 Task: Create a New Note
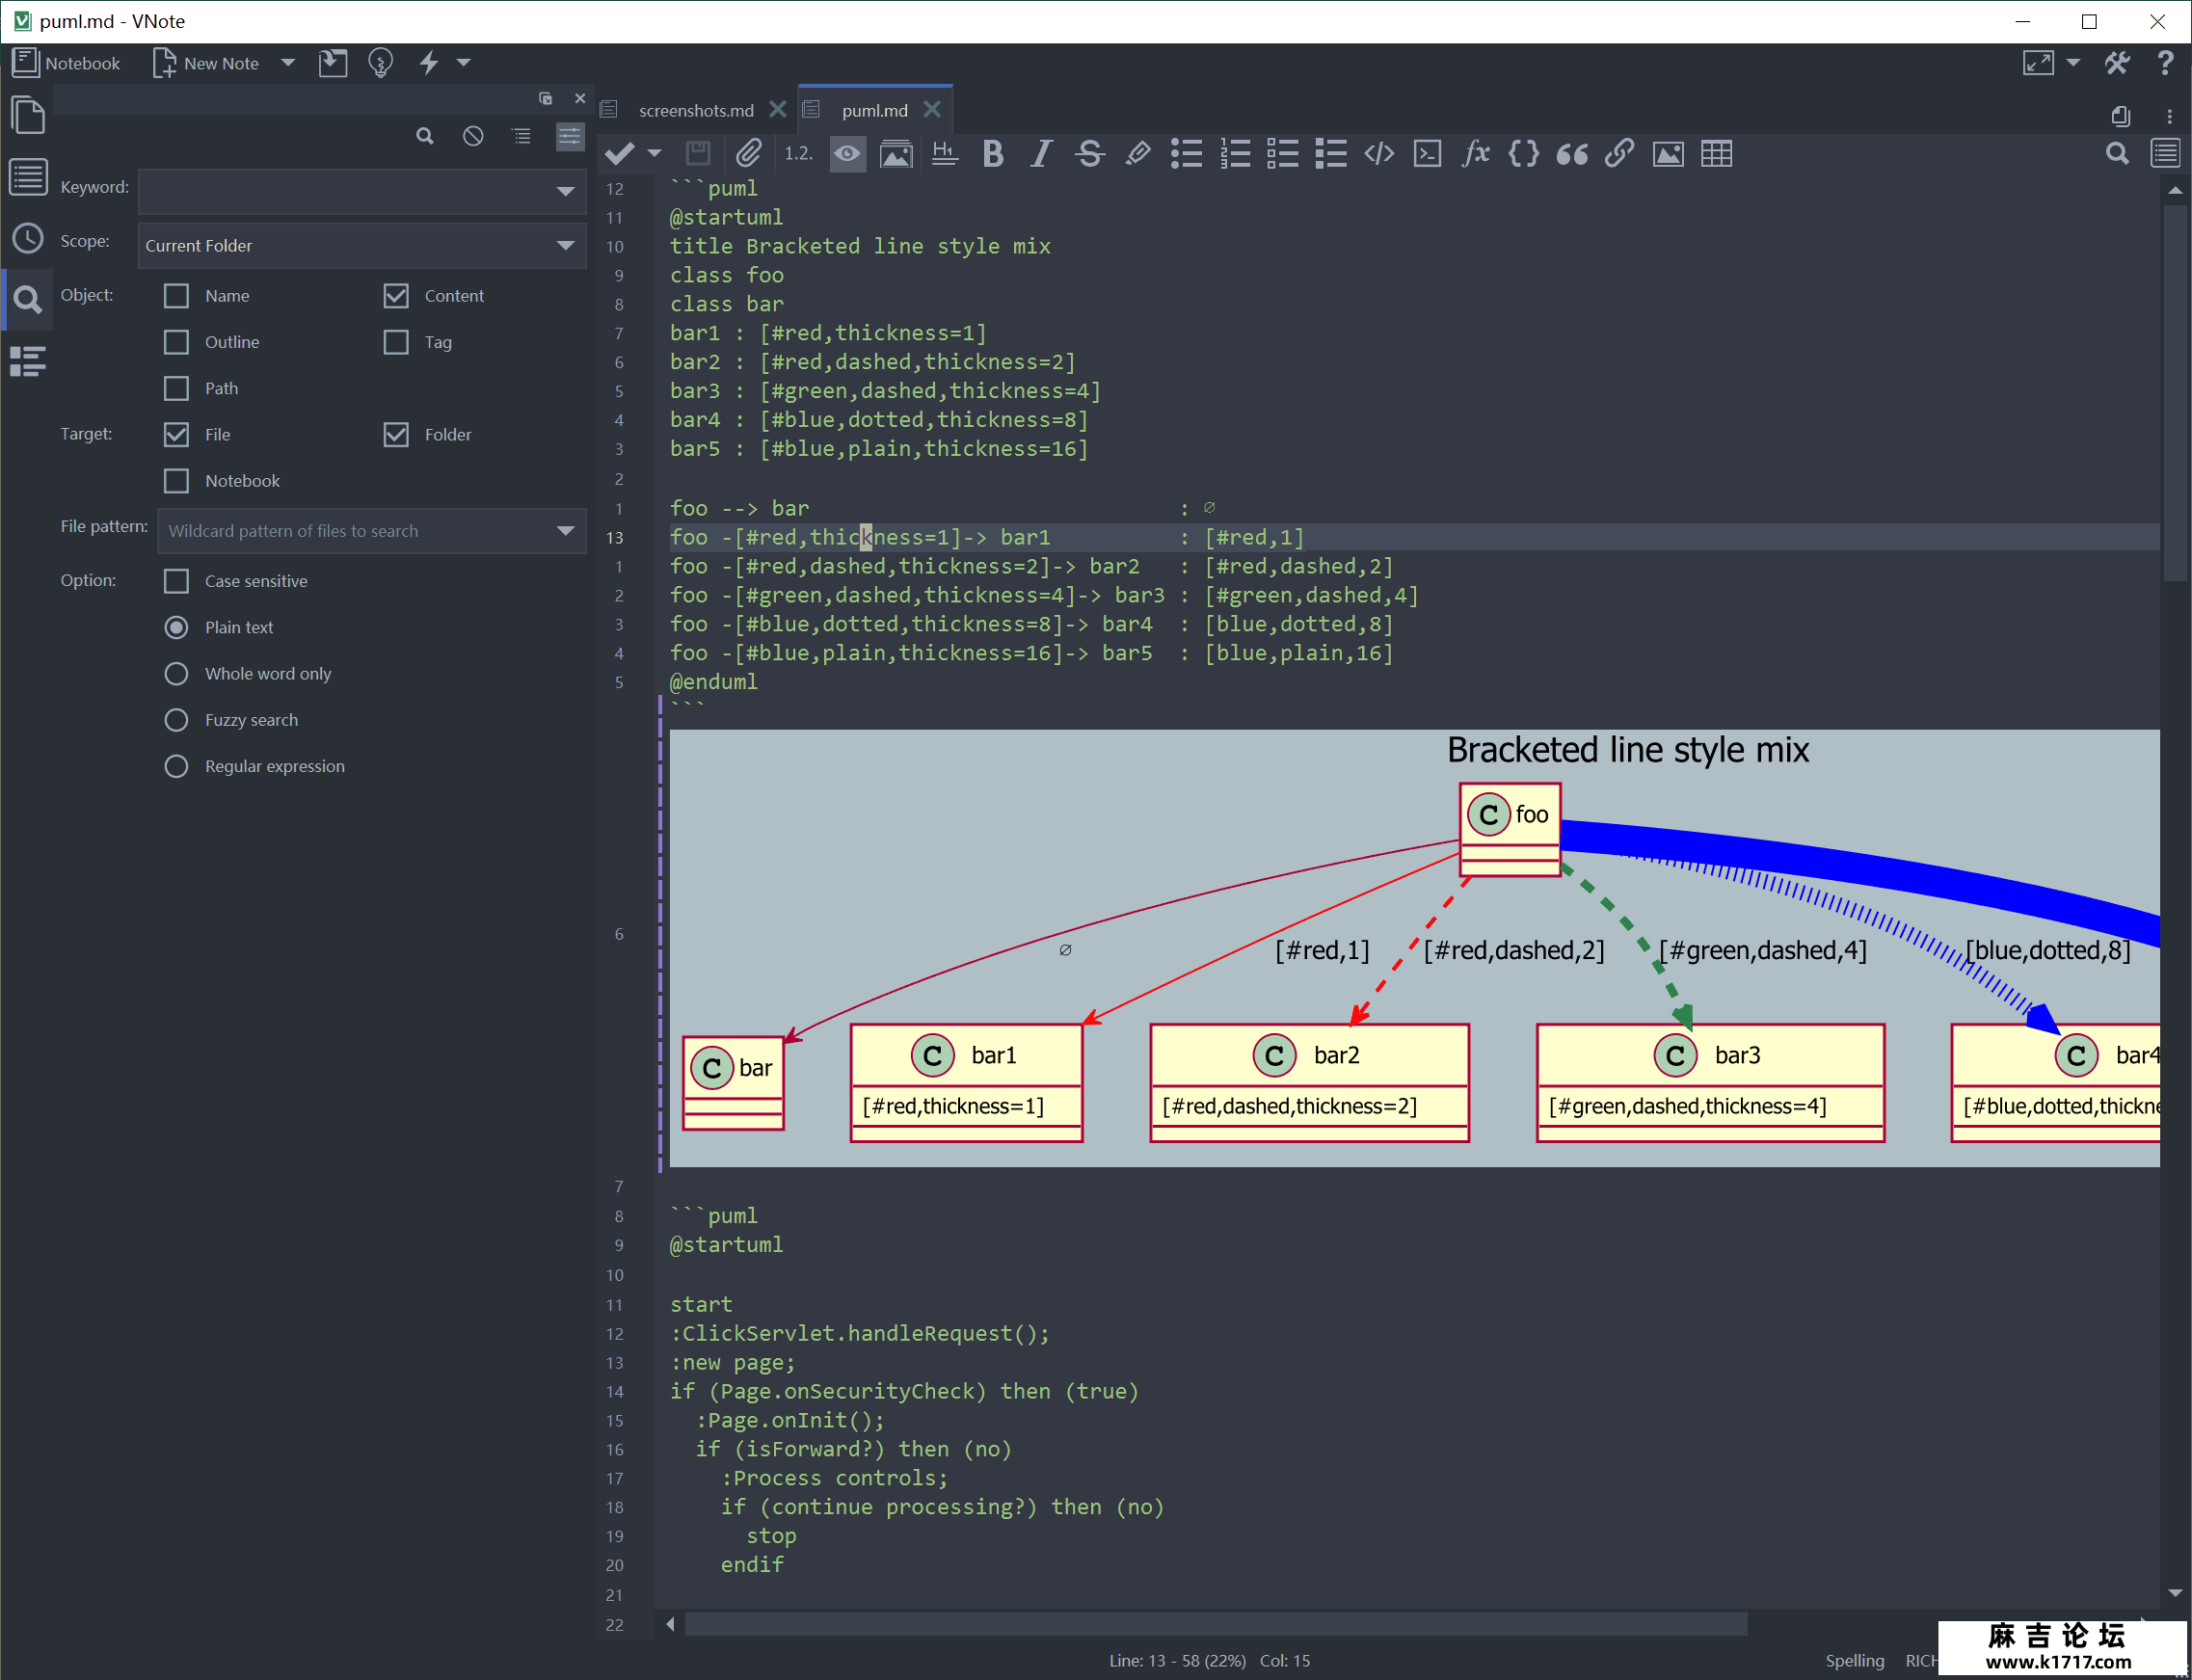pyautogui.click(x=206, y=63)
